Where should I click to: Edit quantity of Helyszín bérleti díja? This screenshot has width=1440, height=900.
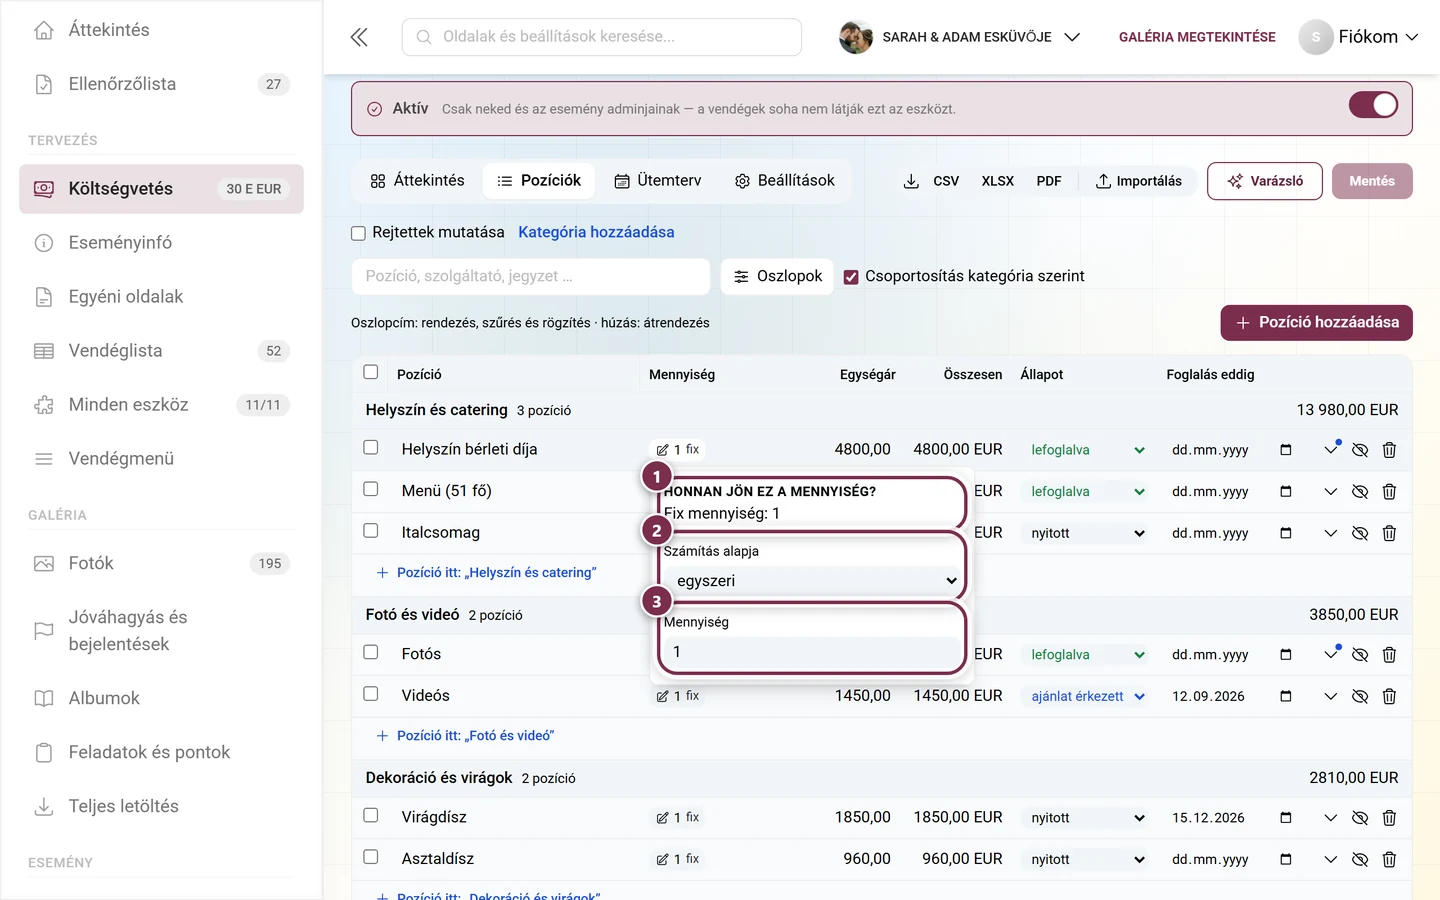click(x=678, y=450)
